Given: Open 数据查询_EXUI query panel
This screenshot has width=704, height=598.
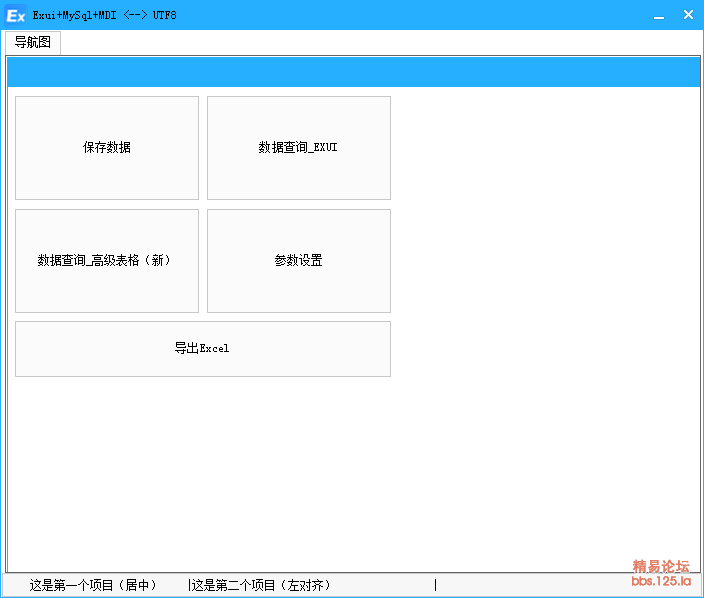Looking at the screenshot, I should point(298,148).
